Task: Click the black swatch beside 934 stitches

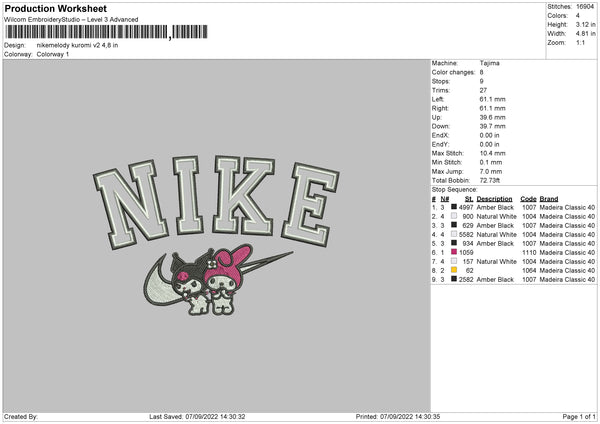Action: tap(454, 243)
